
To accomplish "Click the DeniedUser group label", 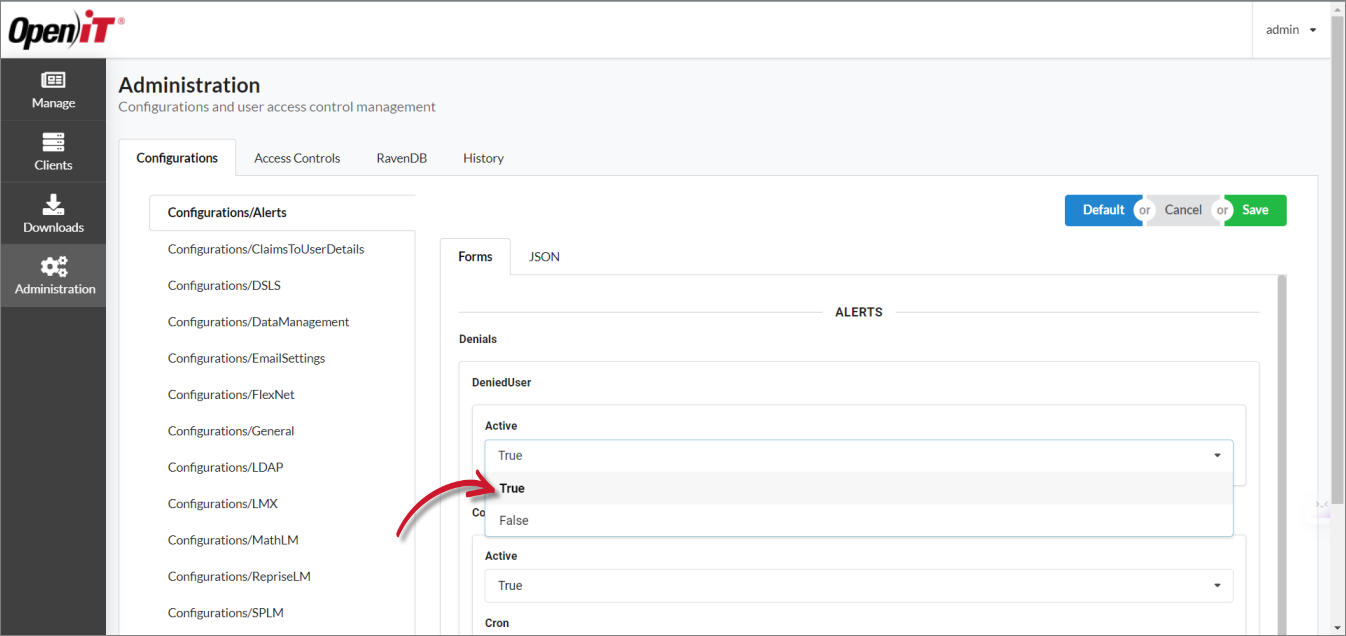I will click(501, 383).
